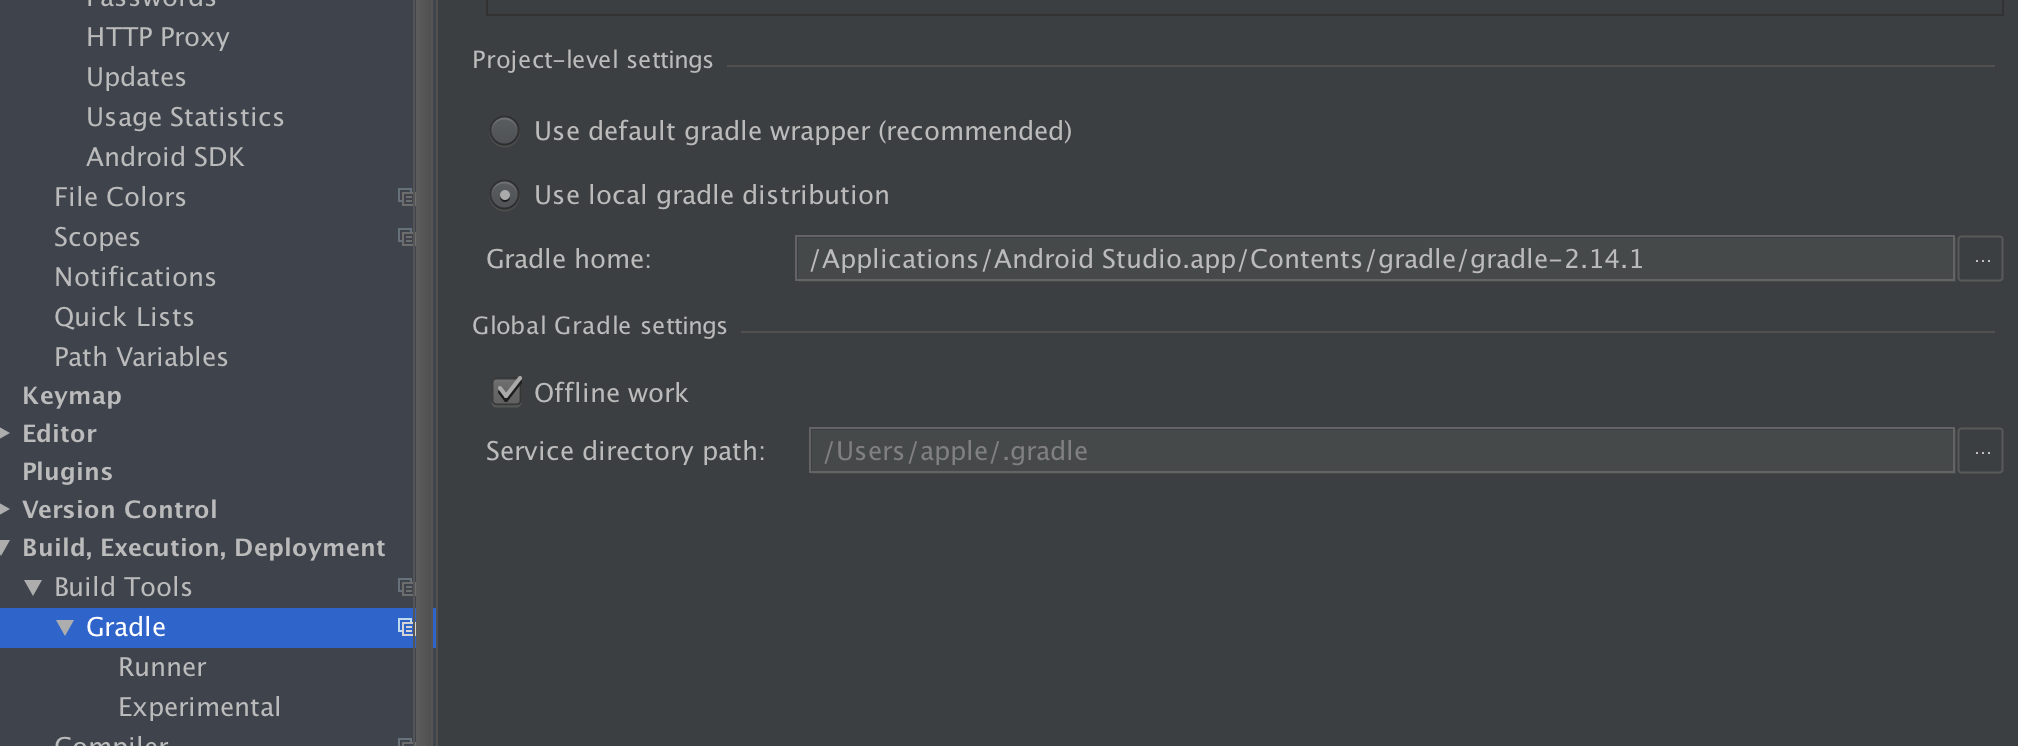The height and width of the screenshot is (746, 2018).
Task: Select Use default gradle wrapper option
Action: (x=504, y=131)
